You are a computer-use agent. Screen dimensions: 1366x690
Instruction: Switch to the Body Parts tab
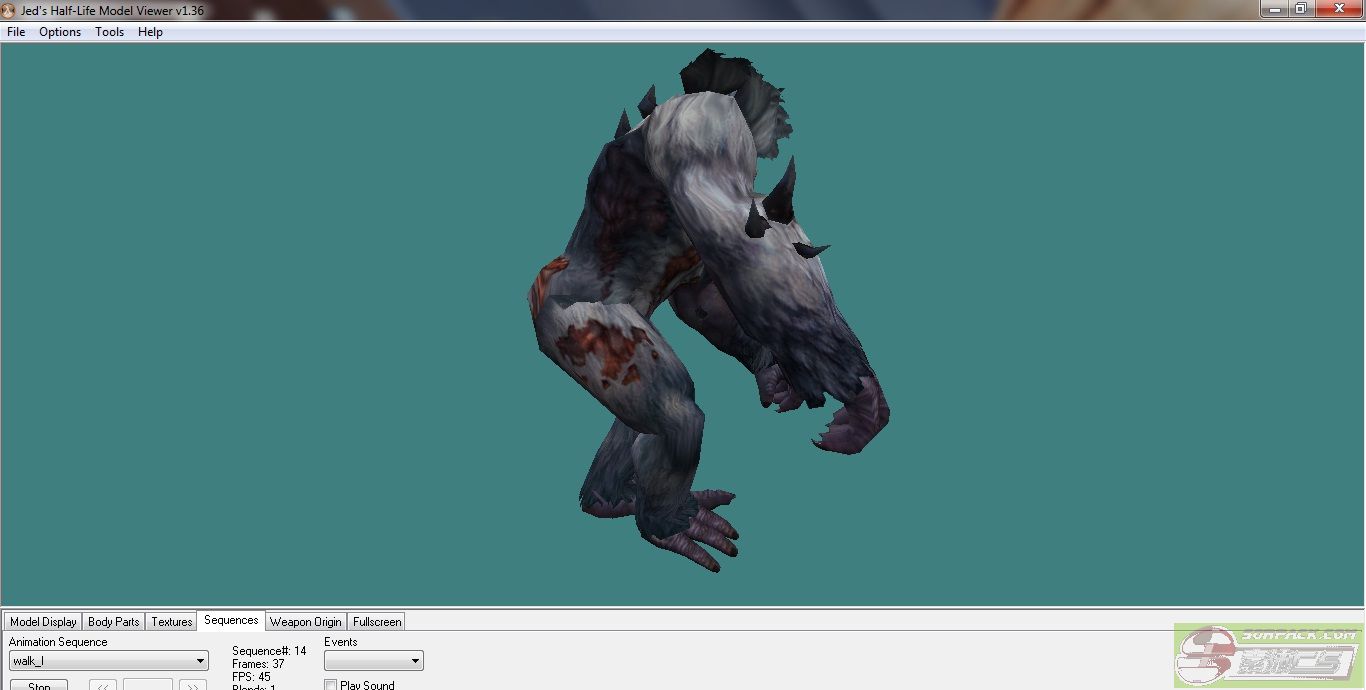[x=114, y=622]
